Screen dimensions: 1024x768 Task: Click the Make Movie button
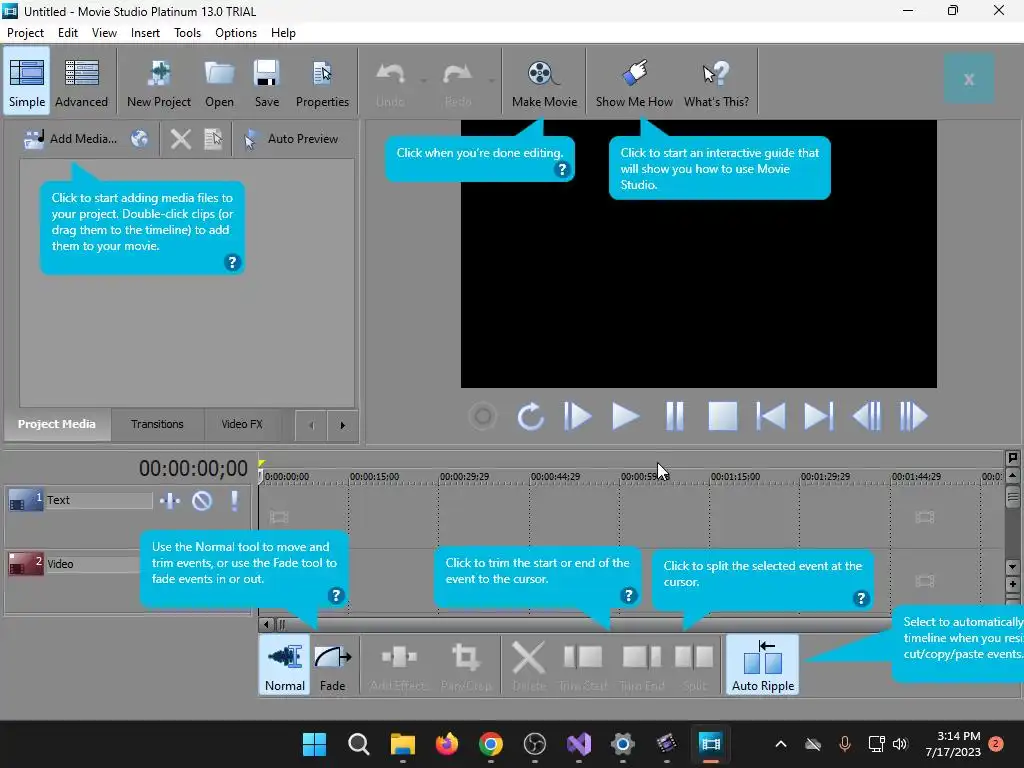(x=544, y=82)
